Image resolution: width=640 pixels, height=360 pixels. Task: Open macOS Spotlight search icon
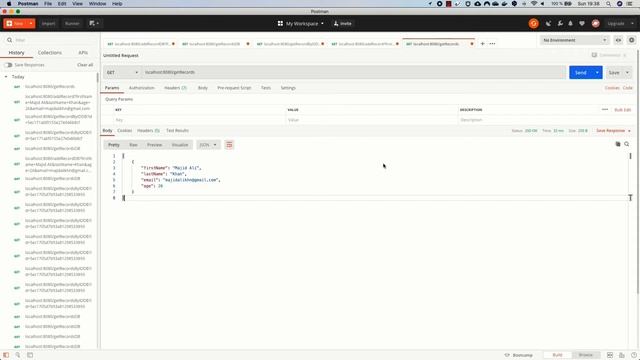[609, 4]
